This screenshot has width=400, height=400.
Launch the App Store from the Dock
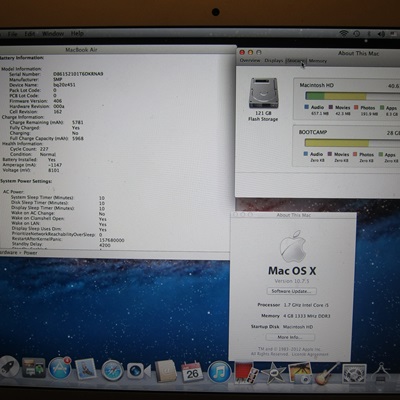(x=60, y=368)
